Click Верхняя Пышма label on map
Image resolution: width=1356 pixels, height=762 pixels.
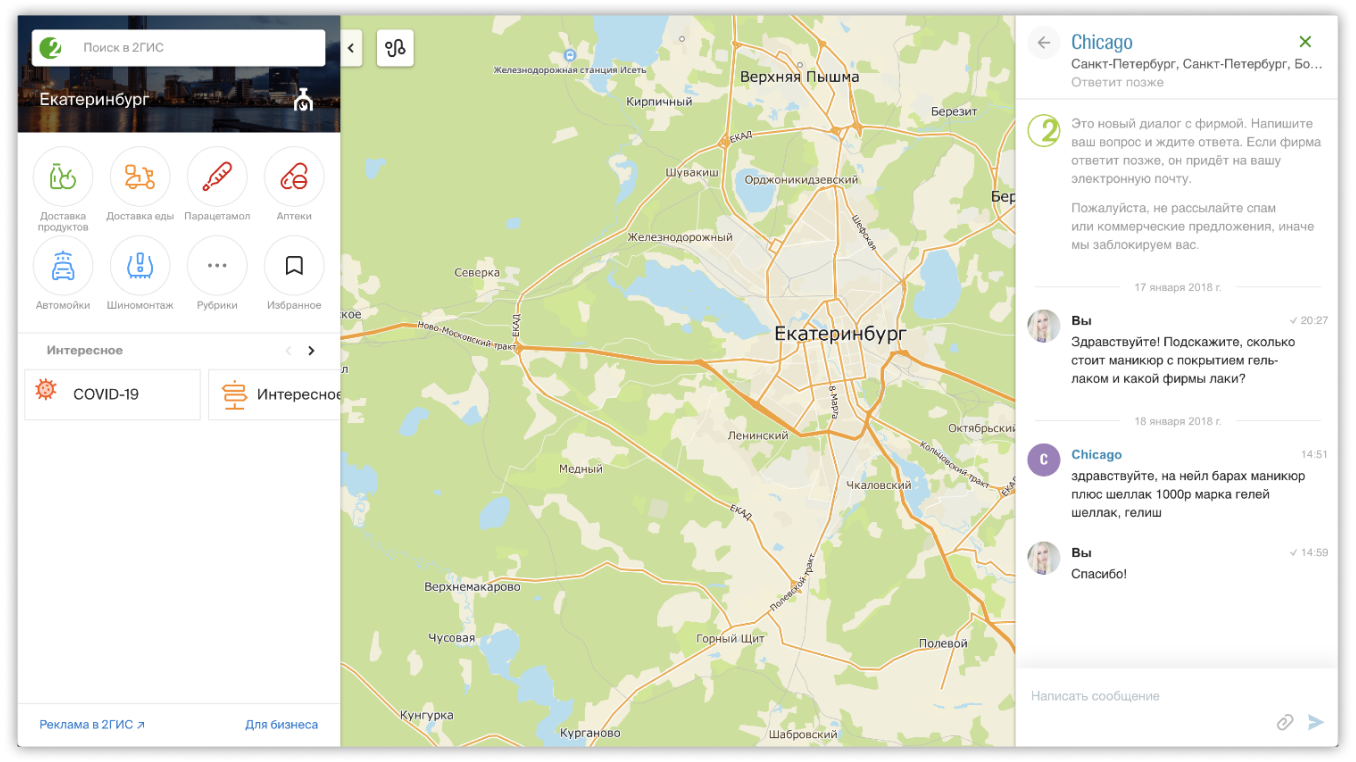[x=799, y=77]
